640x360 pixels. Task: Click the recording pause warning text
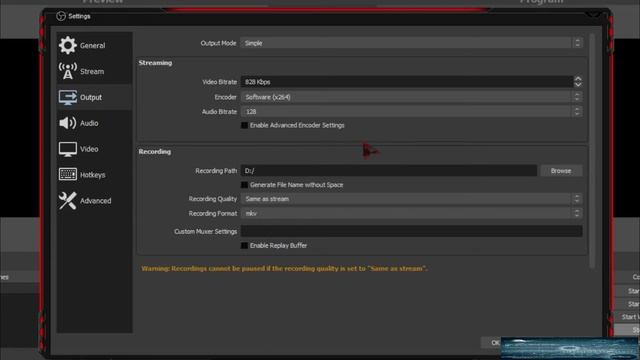click(x=284, y=268)
